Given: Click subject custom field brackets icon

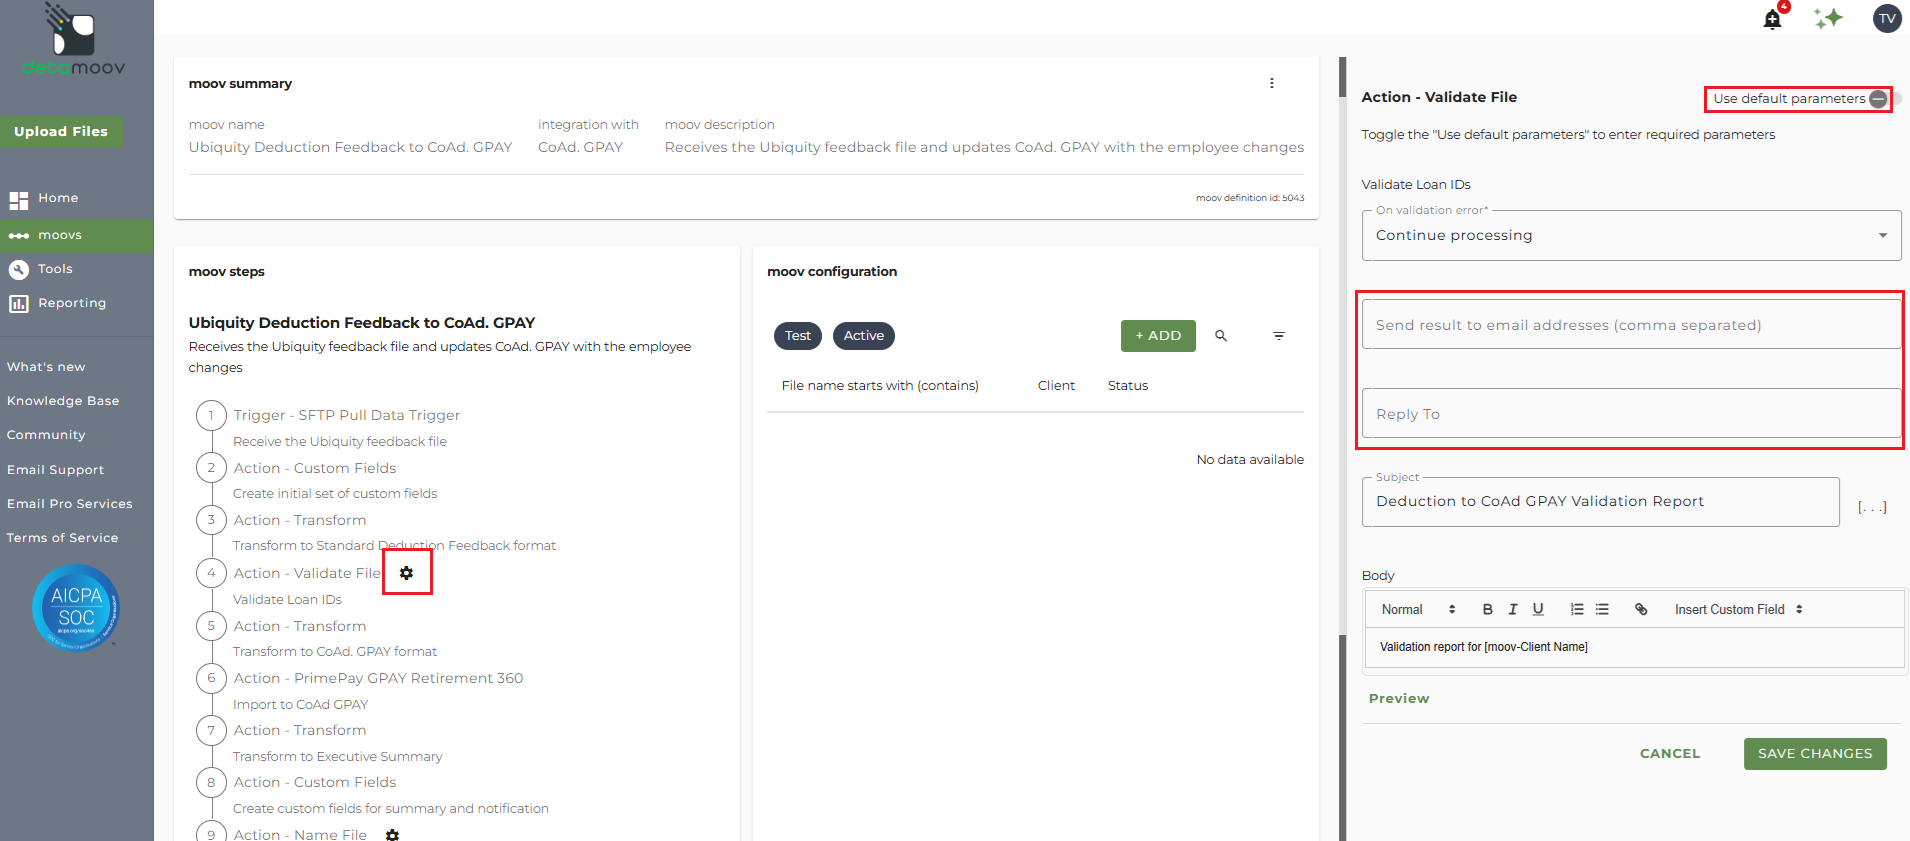Looking at the screenshot, I should click(1872, 506).
